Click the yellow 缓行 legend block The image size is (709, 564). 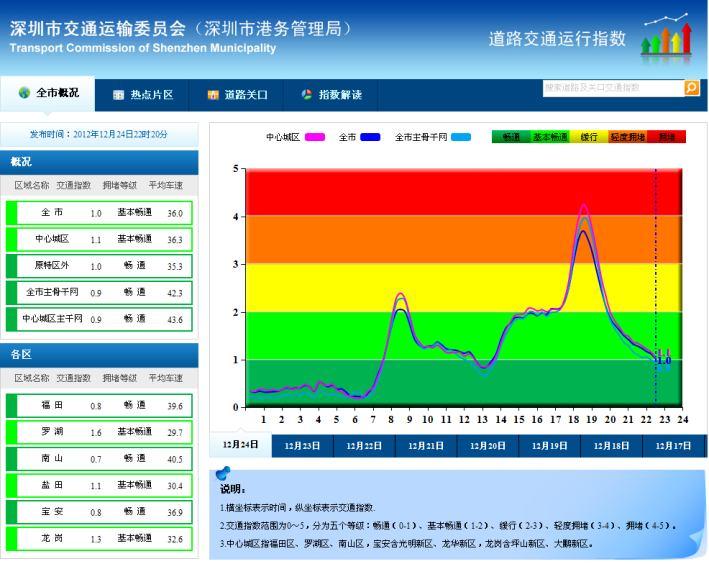coord(589,137)
